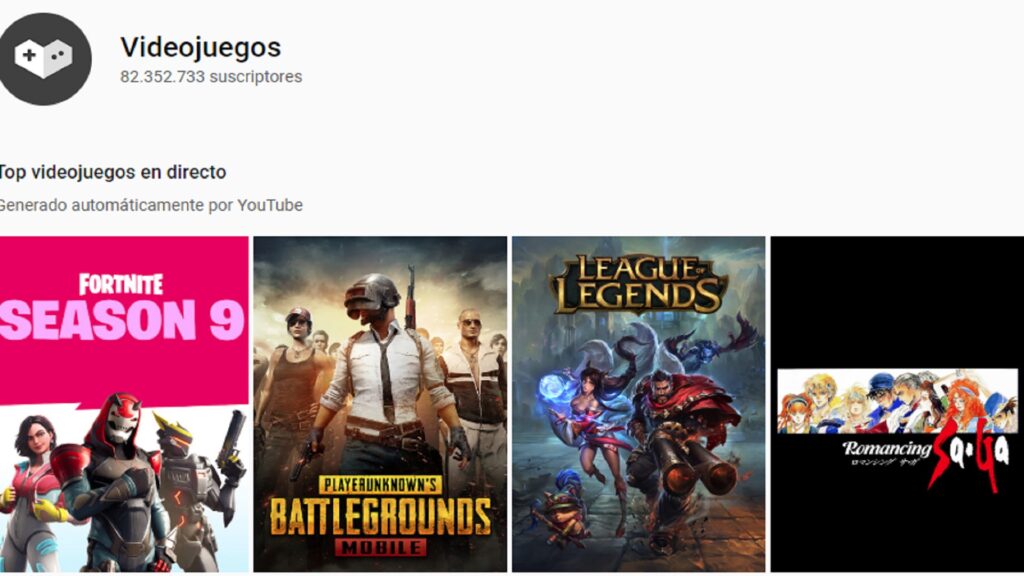Open the Fortnite Season 9 game card
The width and height of the screenshot is (1024, 576).
[x=124, y=404]
